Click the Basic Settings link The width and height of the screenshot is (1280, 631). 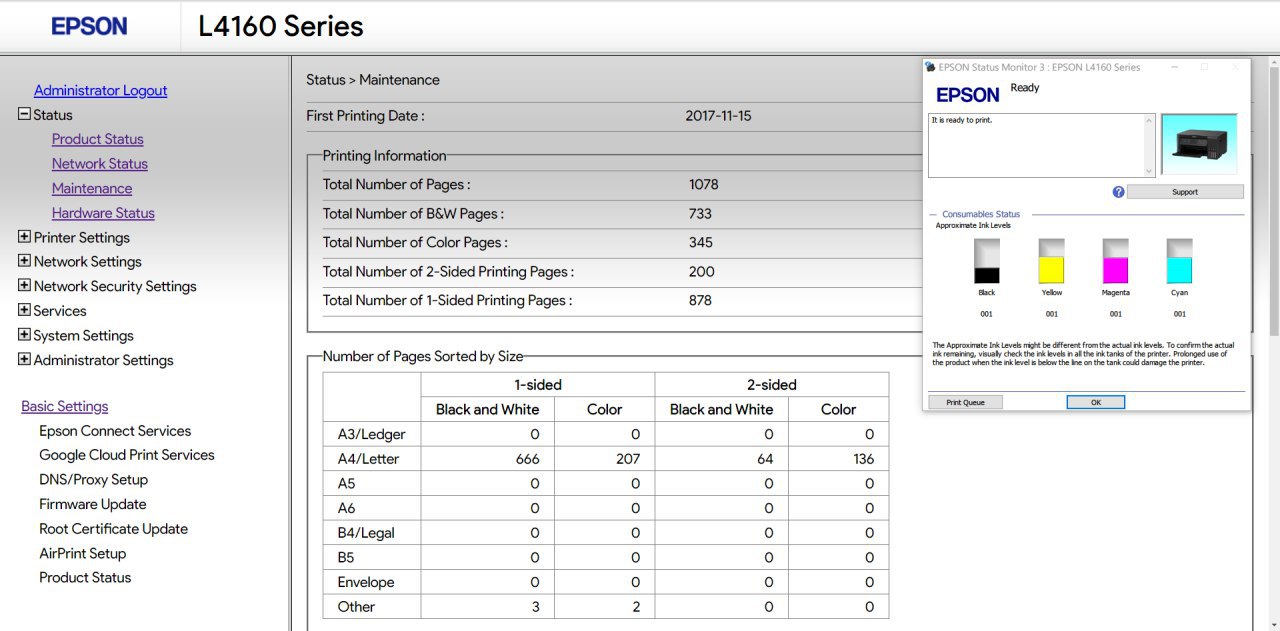tap(64, 406)
